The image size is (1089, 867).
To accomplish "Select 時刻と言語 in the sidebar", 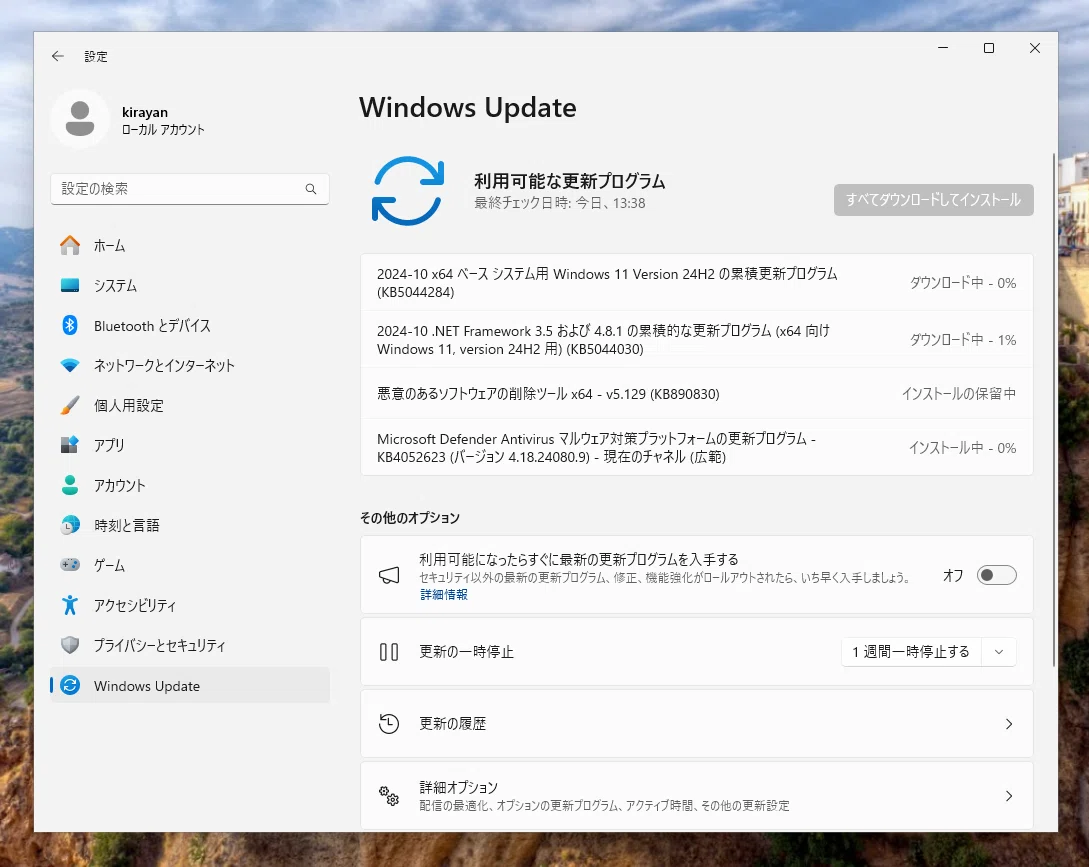I will tap(190, 525).
